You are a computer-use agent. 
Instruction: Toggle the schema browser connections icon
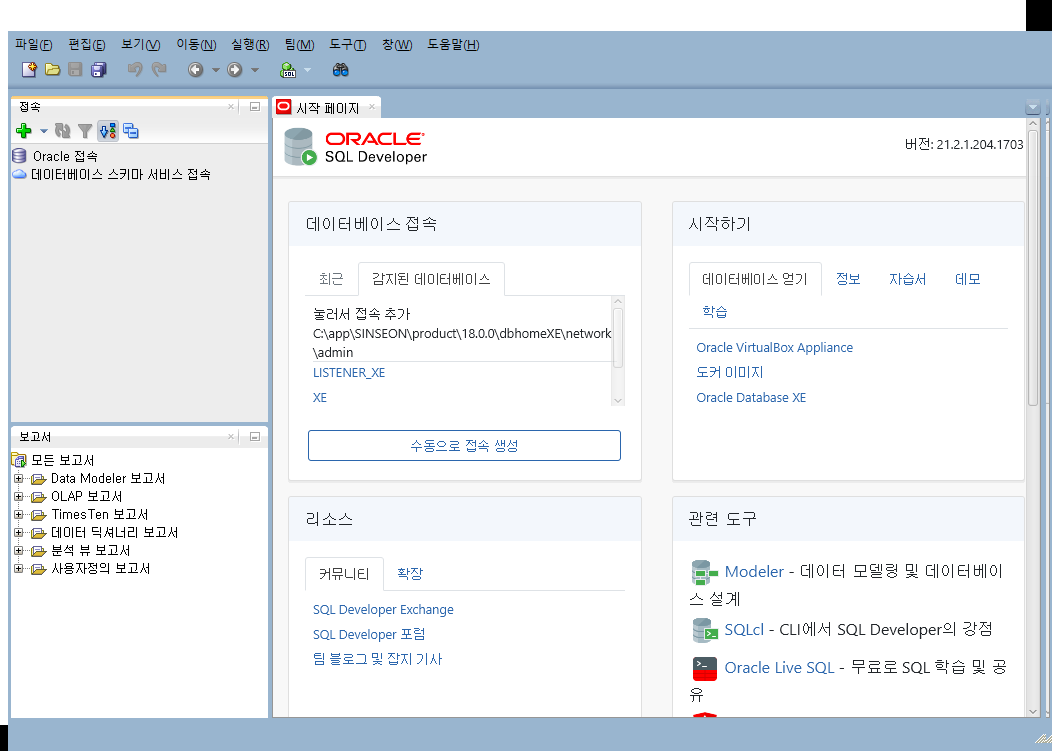[x=108, y=131]
